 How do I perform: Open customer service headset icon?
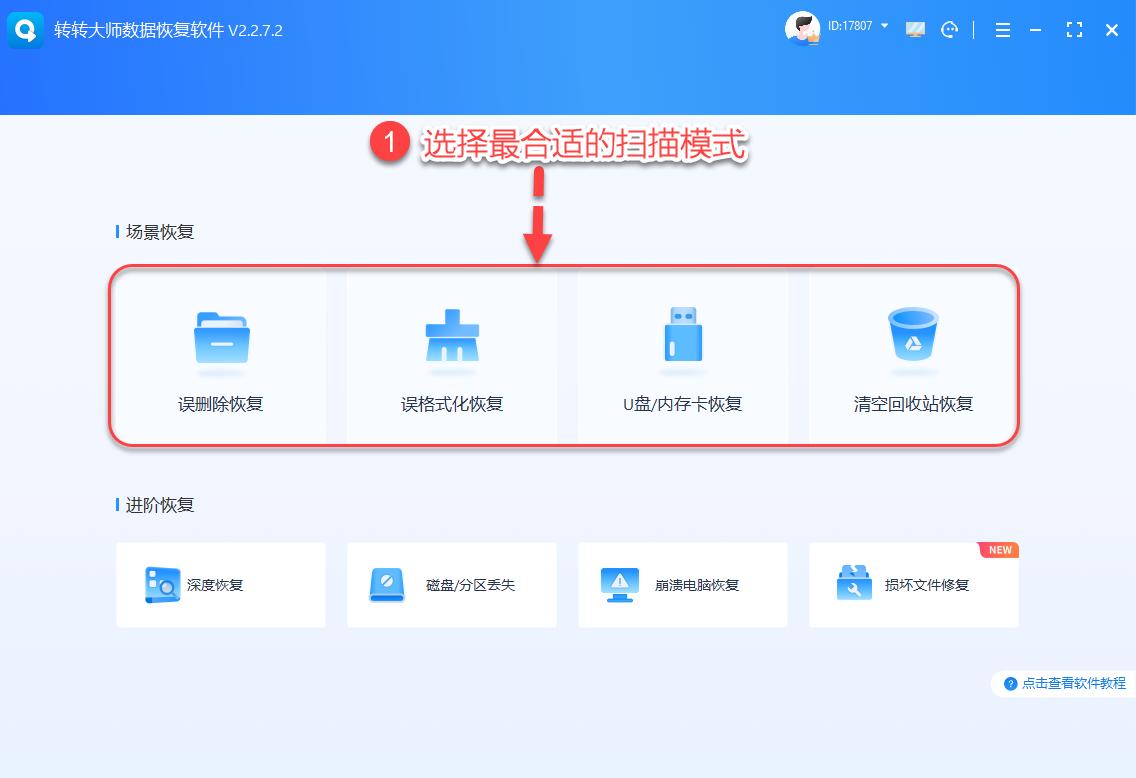[949, 30]
